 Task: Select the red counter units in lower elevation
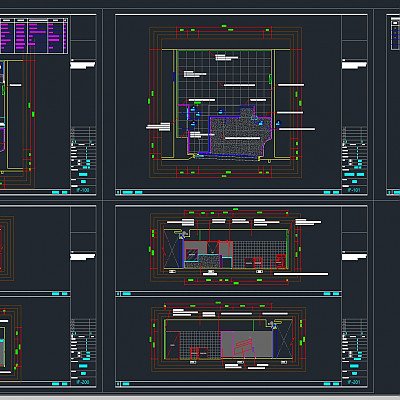click(x=199, y=353)
